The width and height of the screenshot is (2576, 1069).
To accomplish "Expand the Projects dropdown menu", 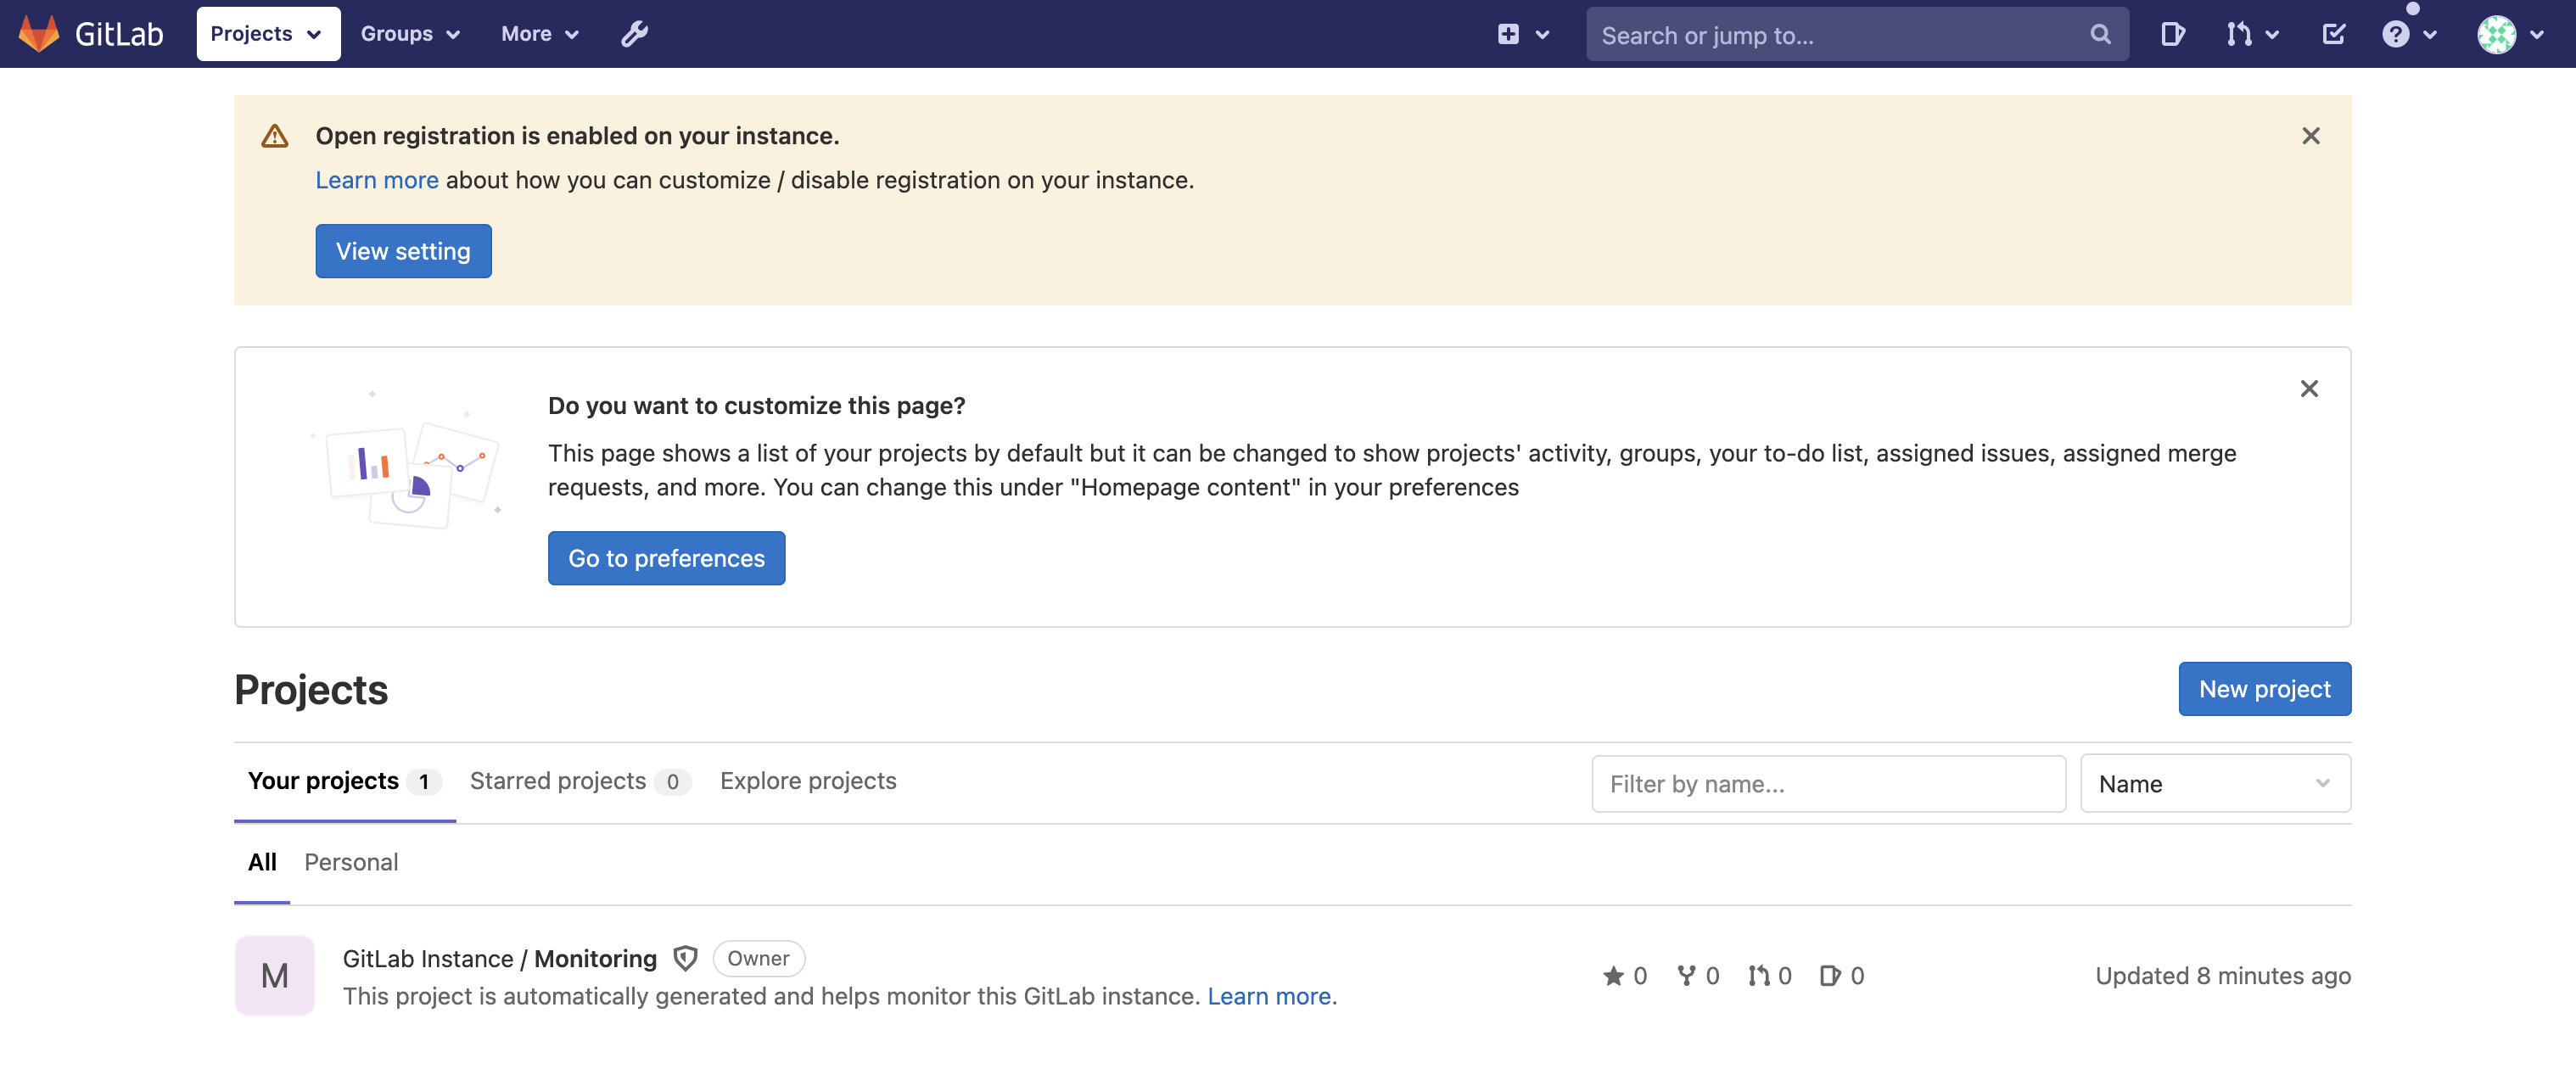I will [x=267, y=34].
